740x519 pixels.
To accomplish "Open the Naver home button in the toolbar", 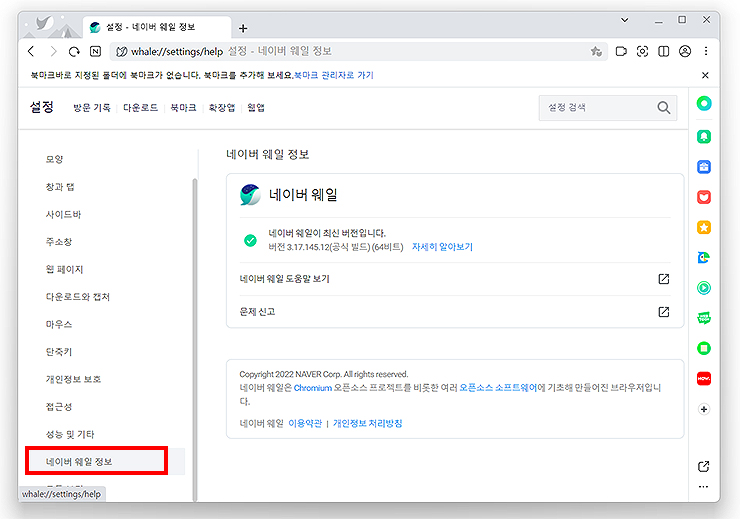I will pos(95,51).
